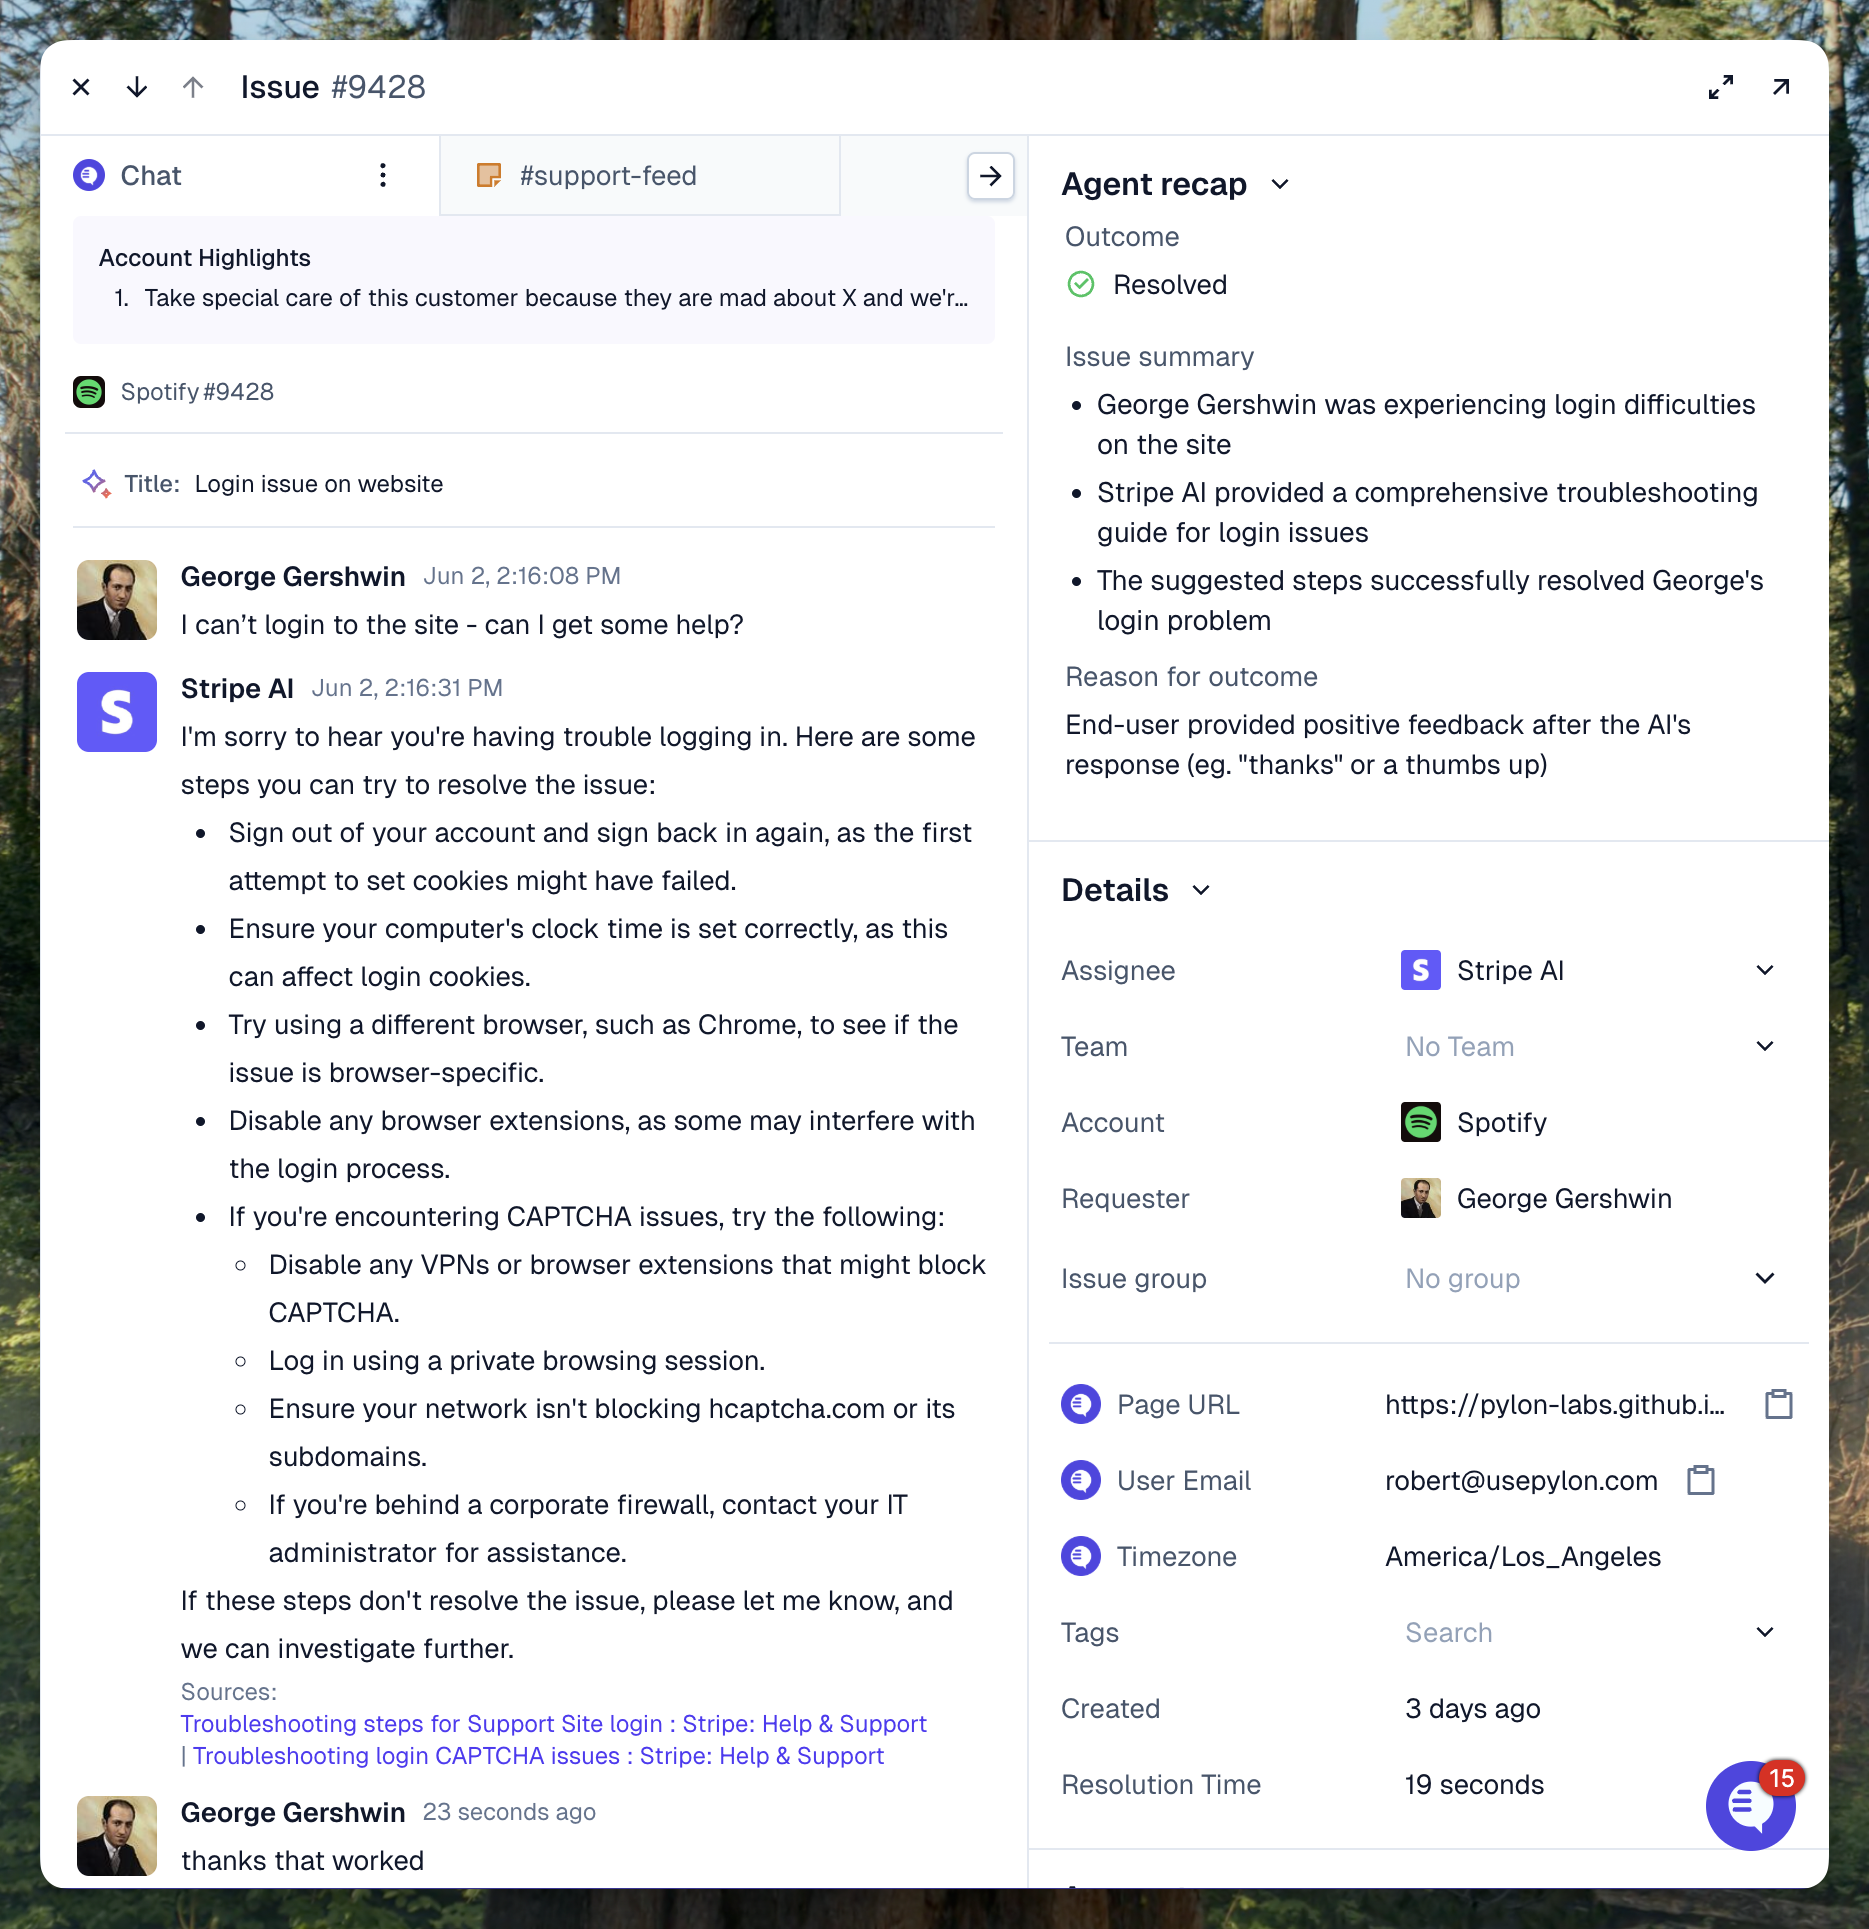
Task: Close the issue panel with X
Action: tap(81, 88)
